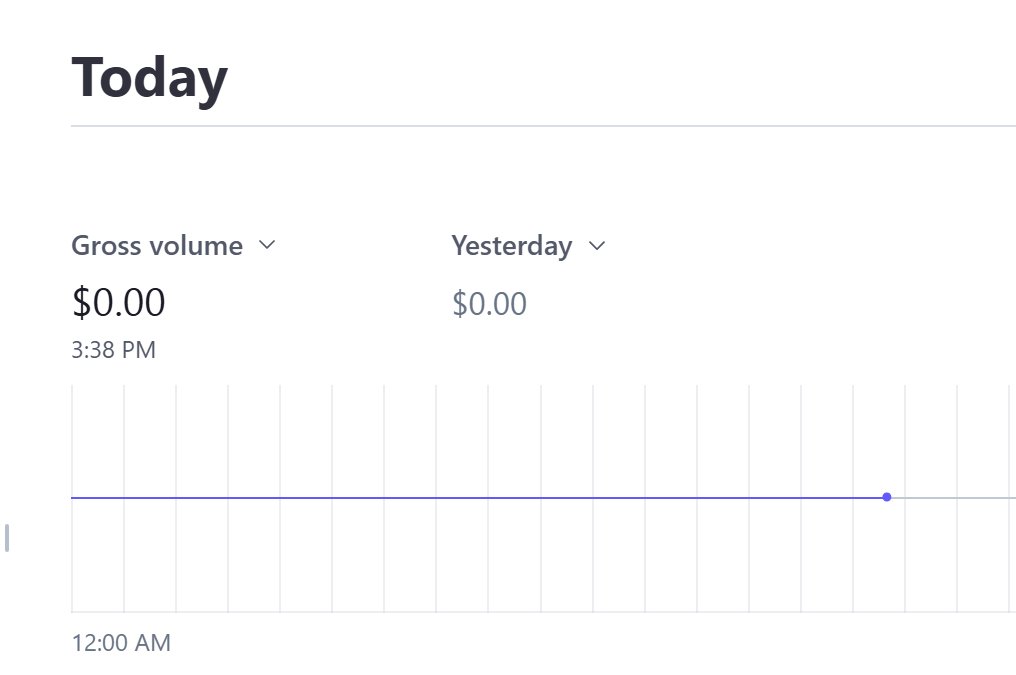Click the Today heading

[149, 78]
